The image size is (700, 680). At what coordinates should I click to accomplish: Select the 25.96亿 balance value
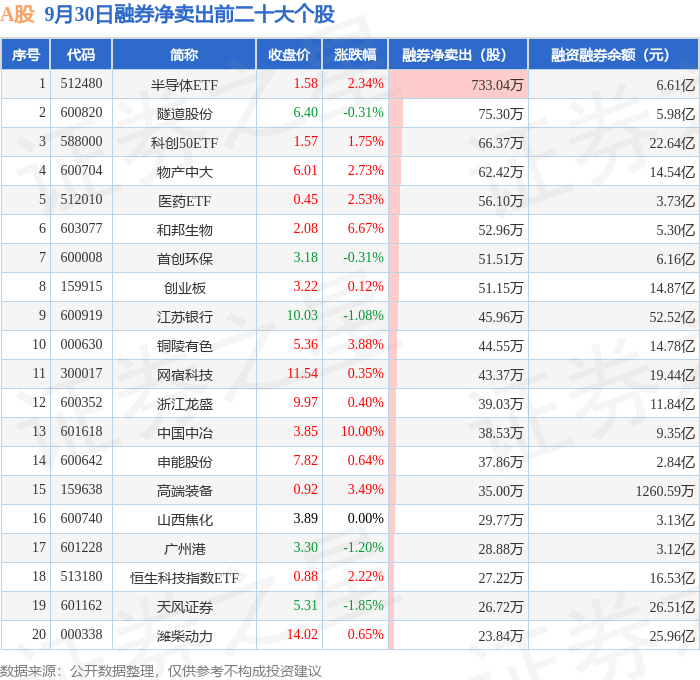[672, 636]
